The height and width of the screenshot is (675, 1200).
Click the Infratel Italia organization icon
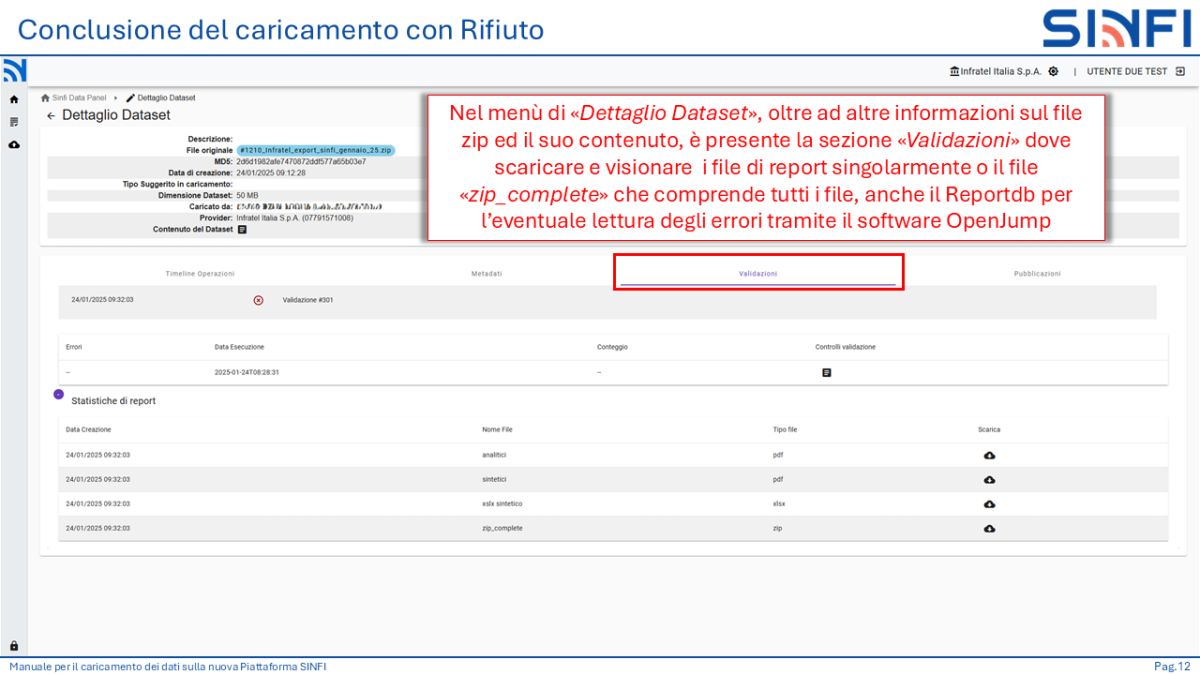click(957, 71)
